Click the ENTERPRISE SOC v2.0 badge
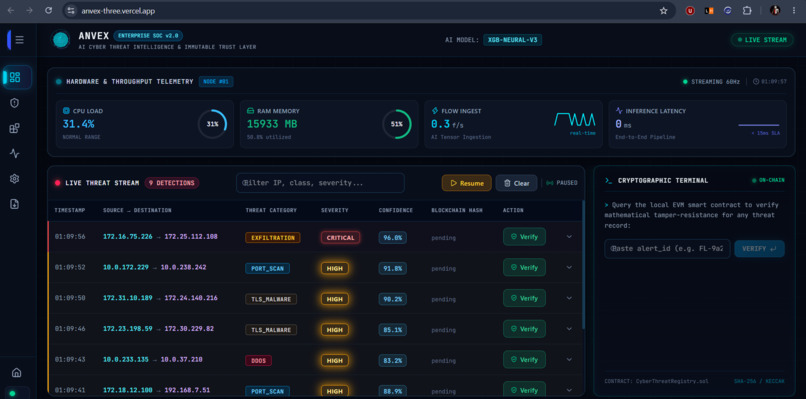Screen dimensions: 806x399 pyautogui.click(x=148, y=35)
